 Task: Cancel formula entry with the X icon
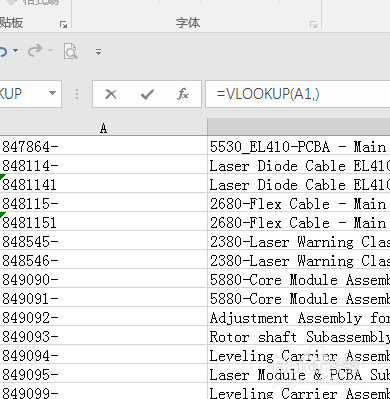110,94
